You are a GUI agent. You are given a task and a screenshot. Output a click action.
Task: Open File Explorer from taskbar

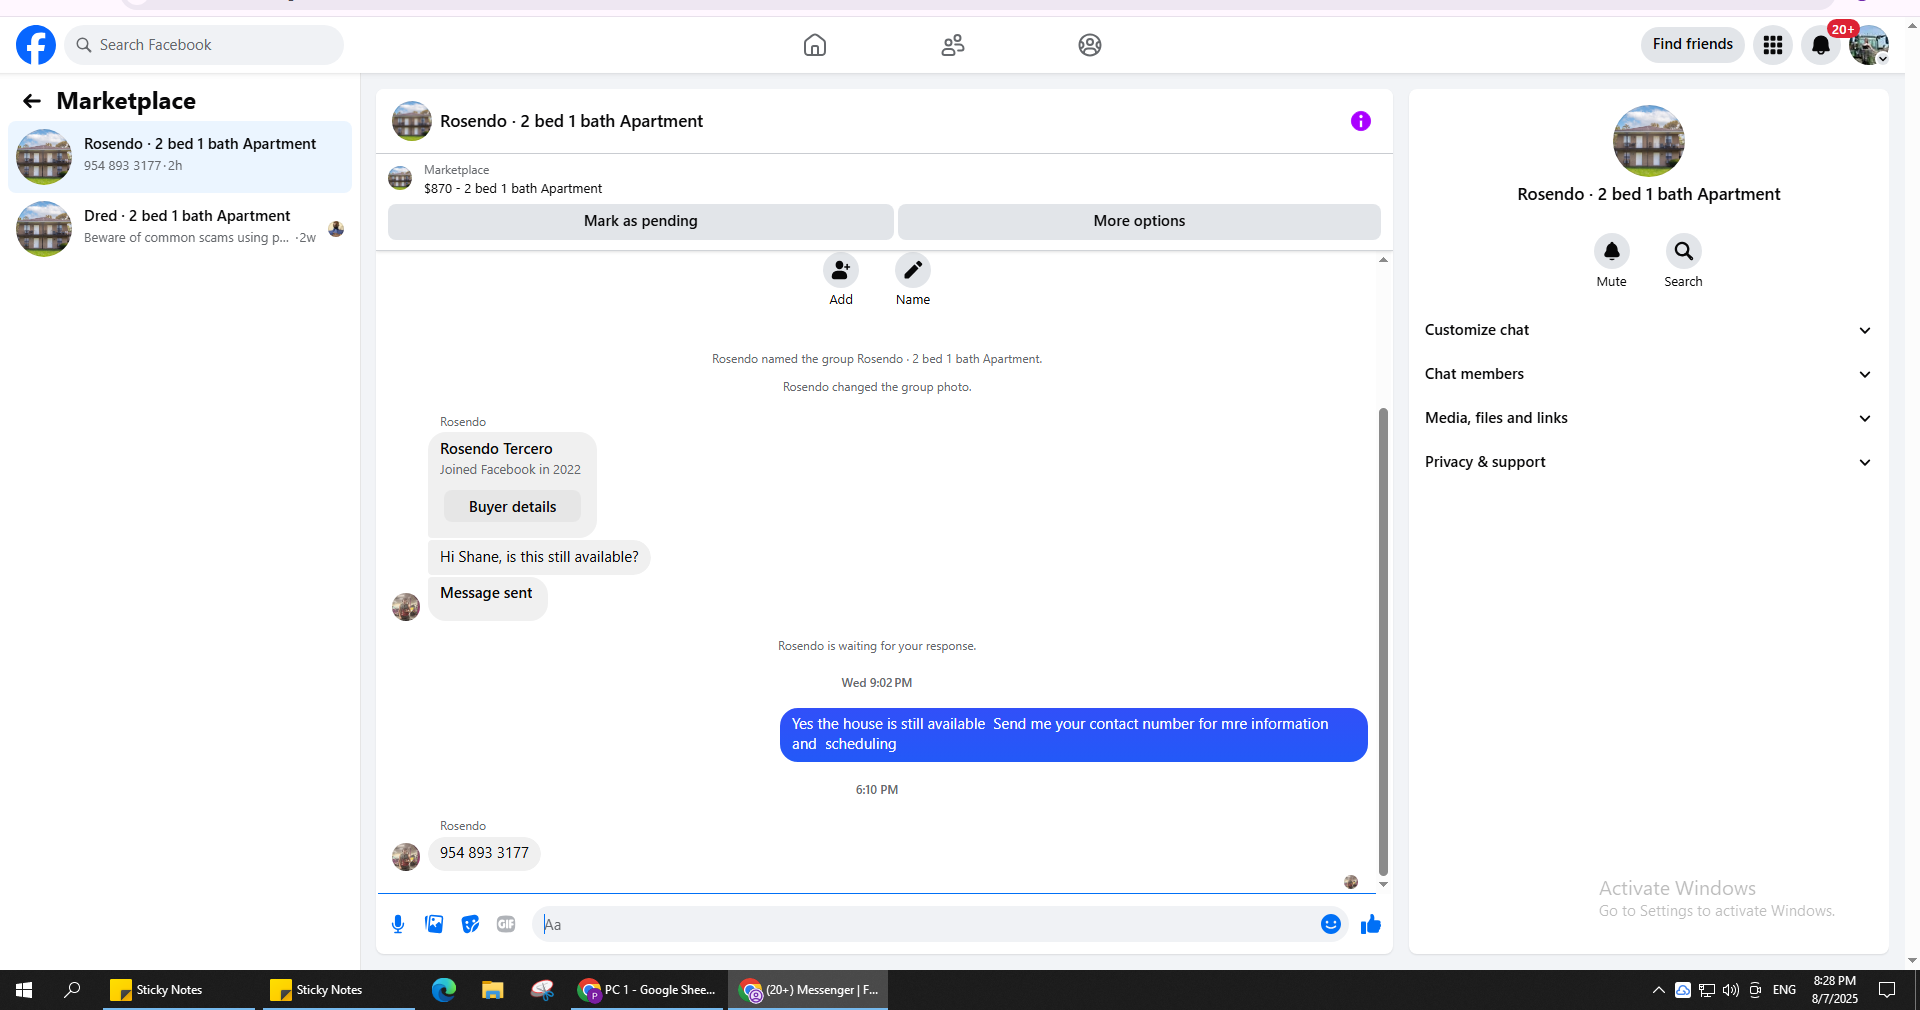493,990
